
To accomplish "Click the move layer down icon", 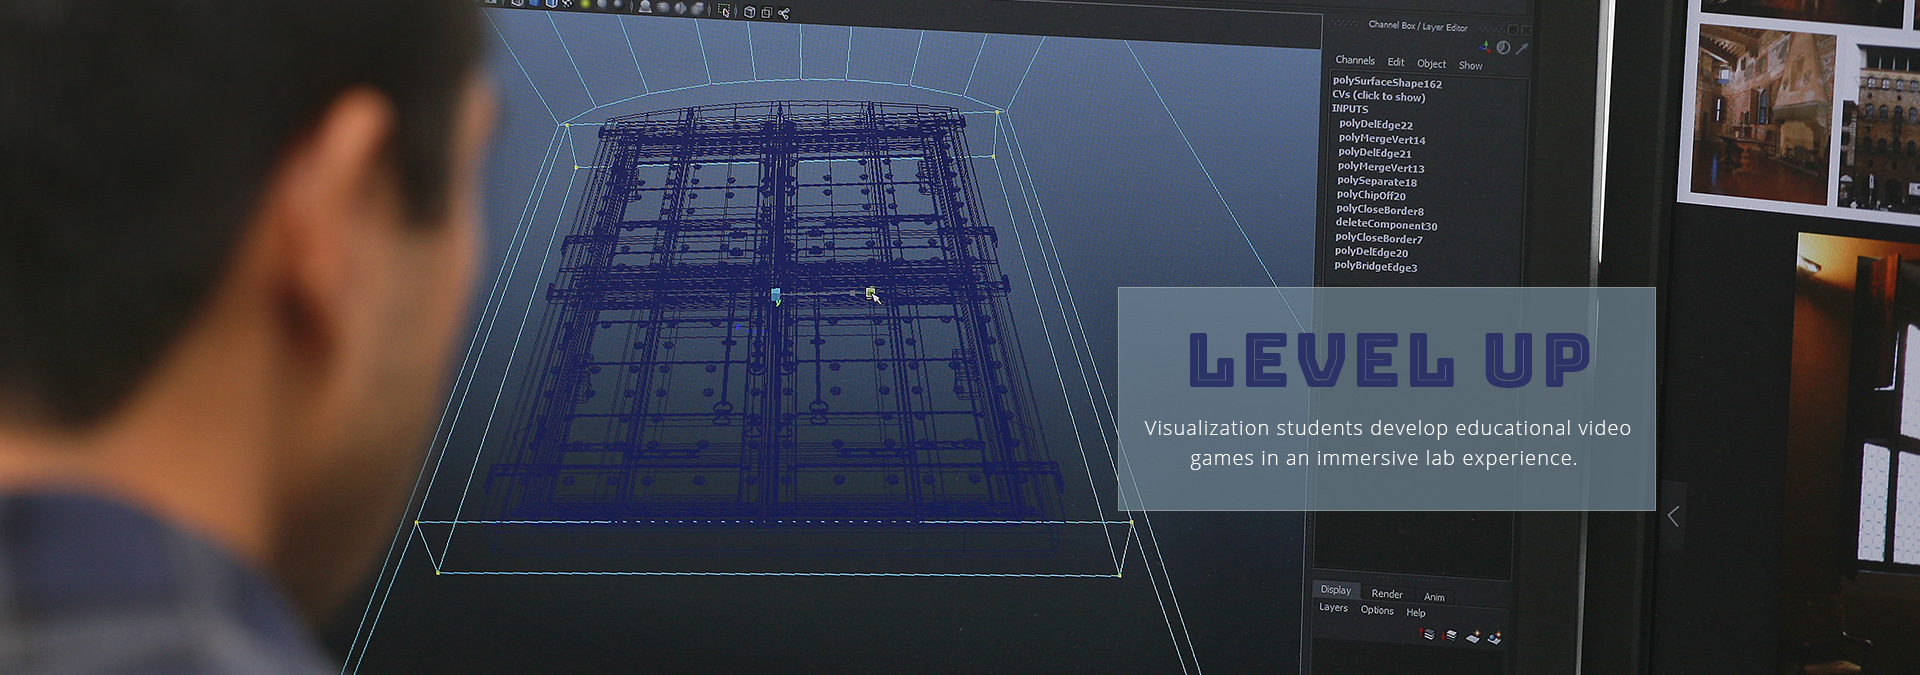I will (x=1451, y=635).
